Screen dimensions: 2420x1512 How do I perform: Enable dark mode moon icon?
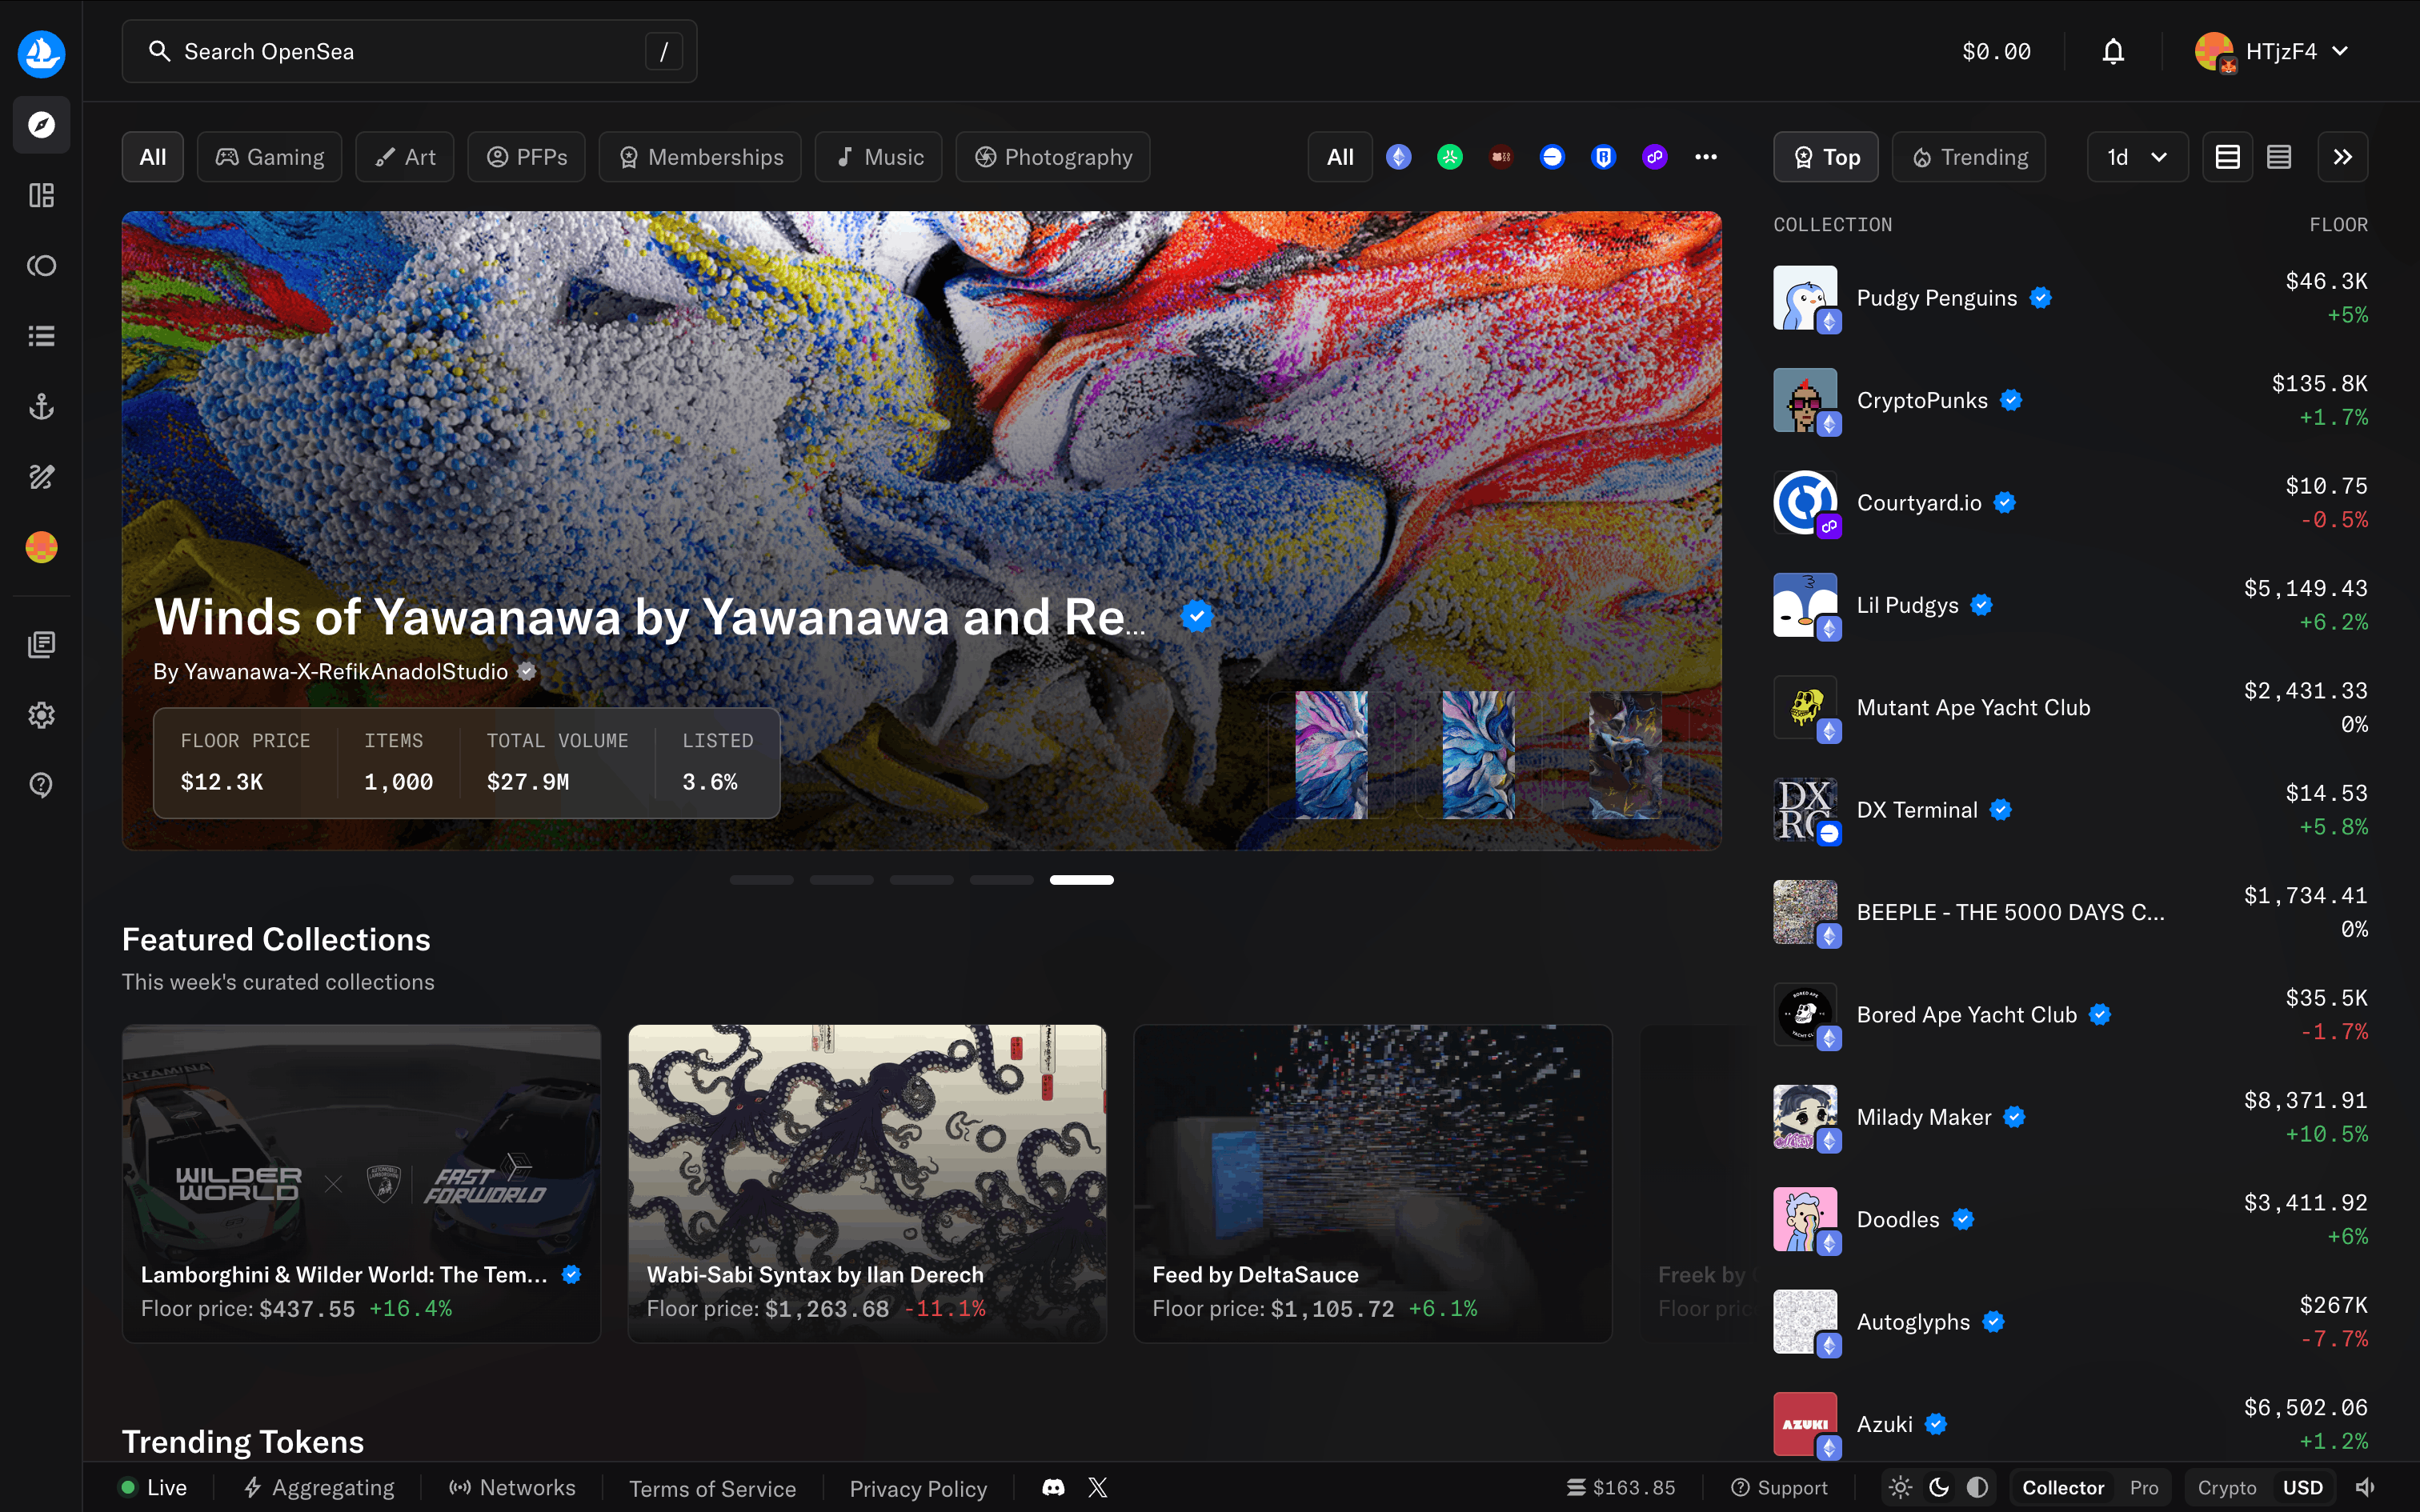pos(1939,1487)
